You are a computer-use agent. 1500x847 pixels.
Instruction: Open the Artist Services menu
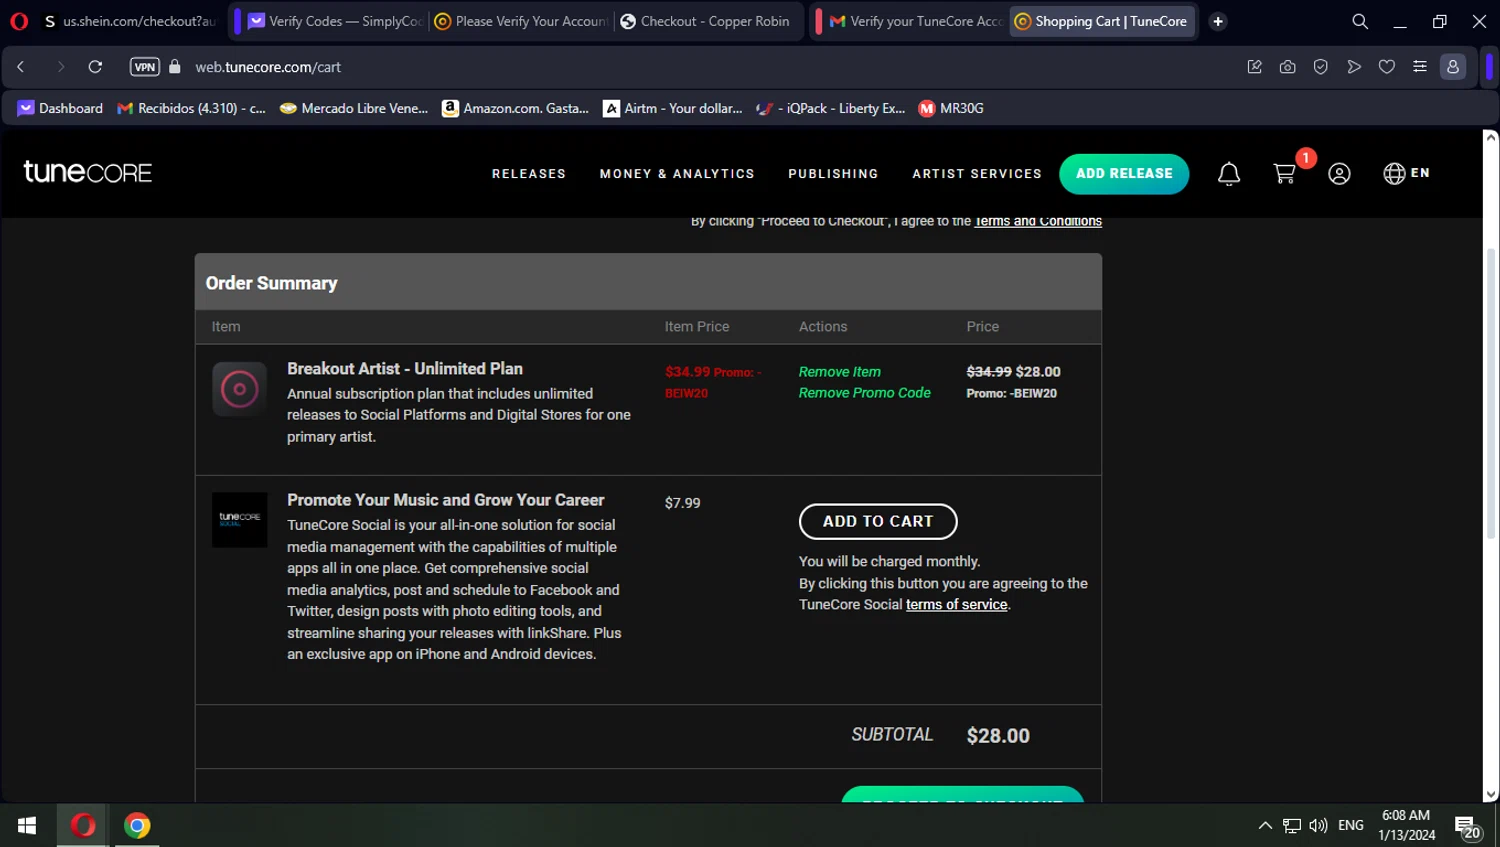(977, 174)
